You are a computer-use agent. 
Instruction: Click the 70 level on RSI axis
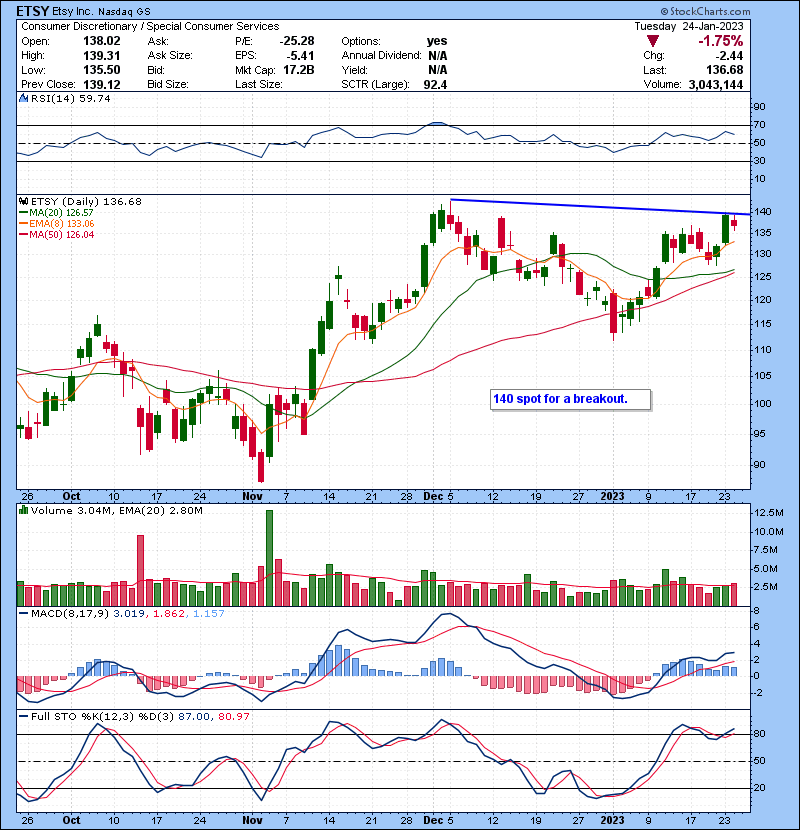click(760, 125)
